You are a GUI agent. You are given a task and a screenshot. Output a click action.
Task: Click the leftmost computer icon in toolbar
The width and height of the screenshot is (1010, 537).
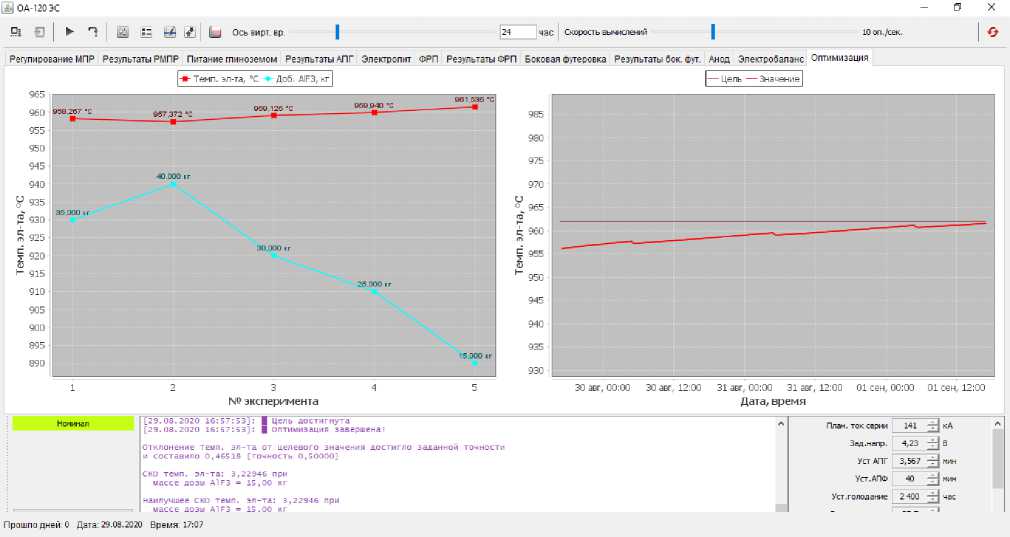[x=14, y=32]
